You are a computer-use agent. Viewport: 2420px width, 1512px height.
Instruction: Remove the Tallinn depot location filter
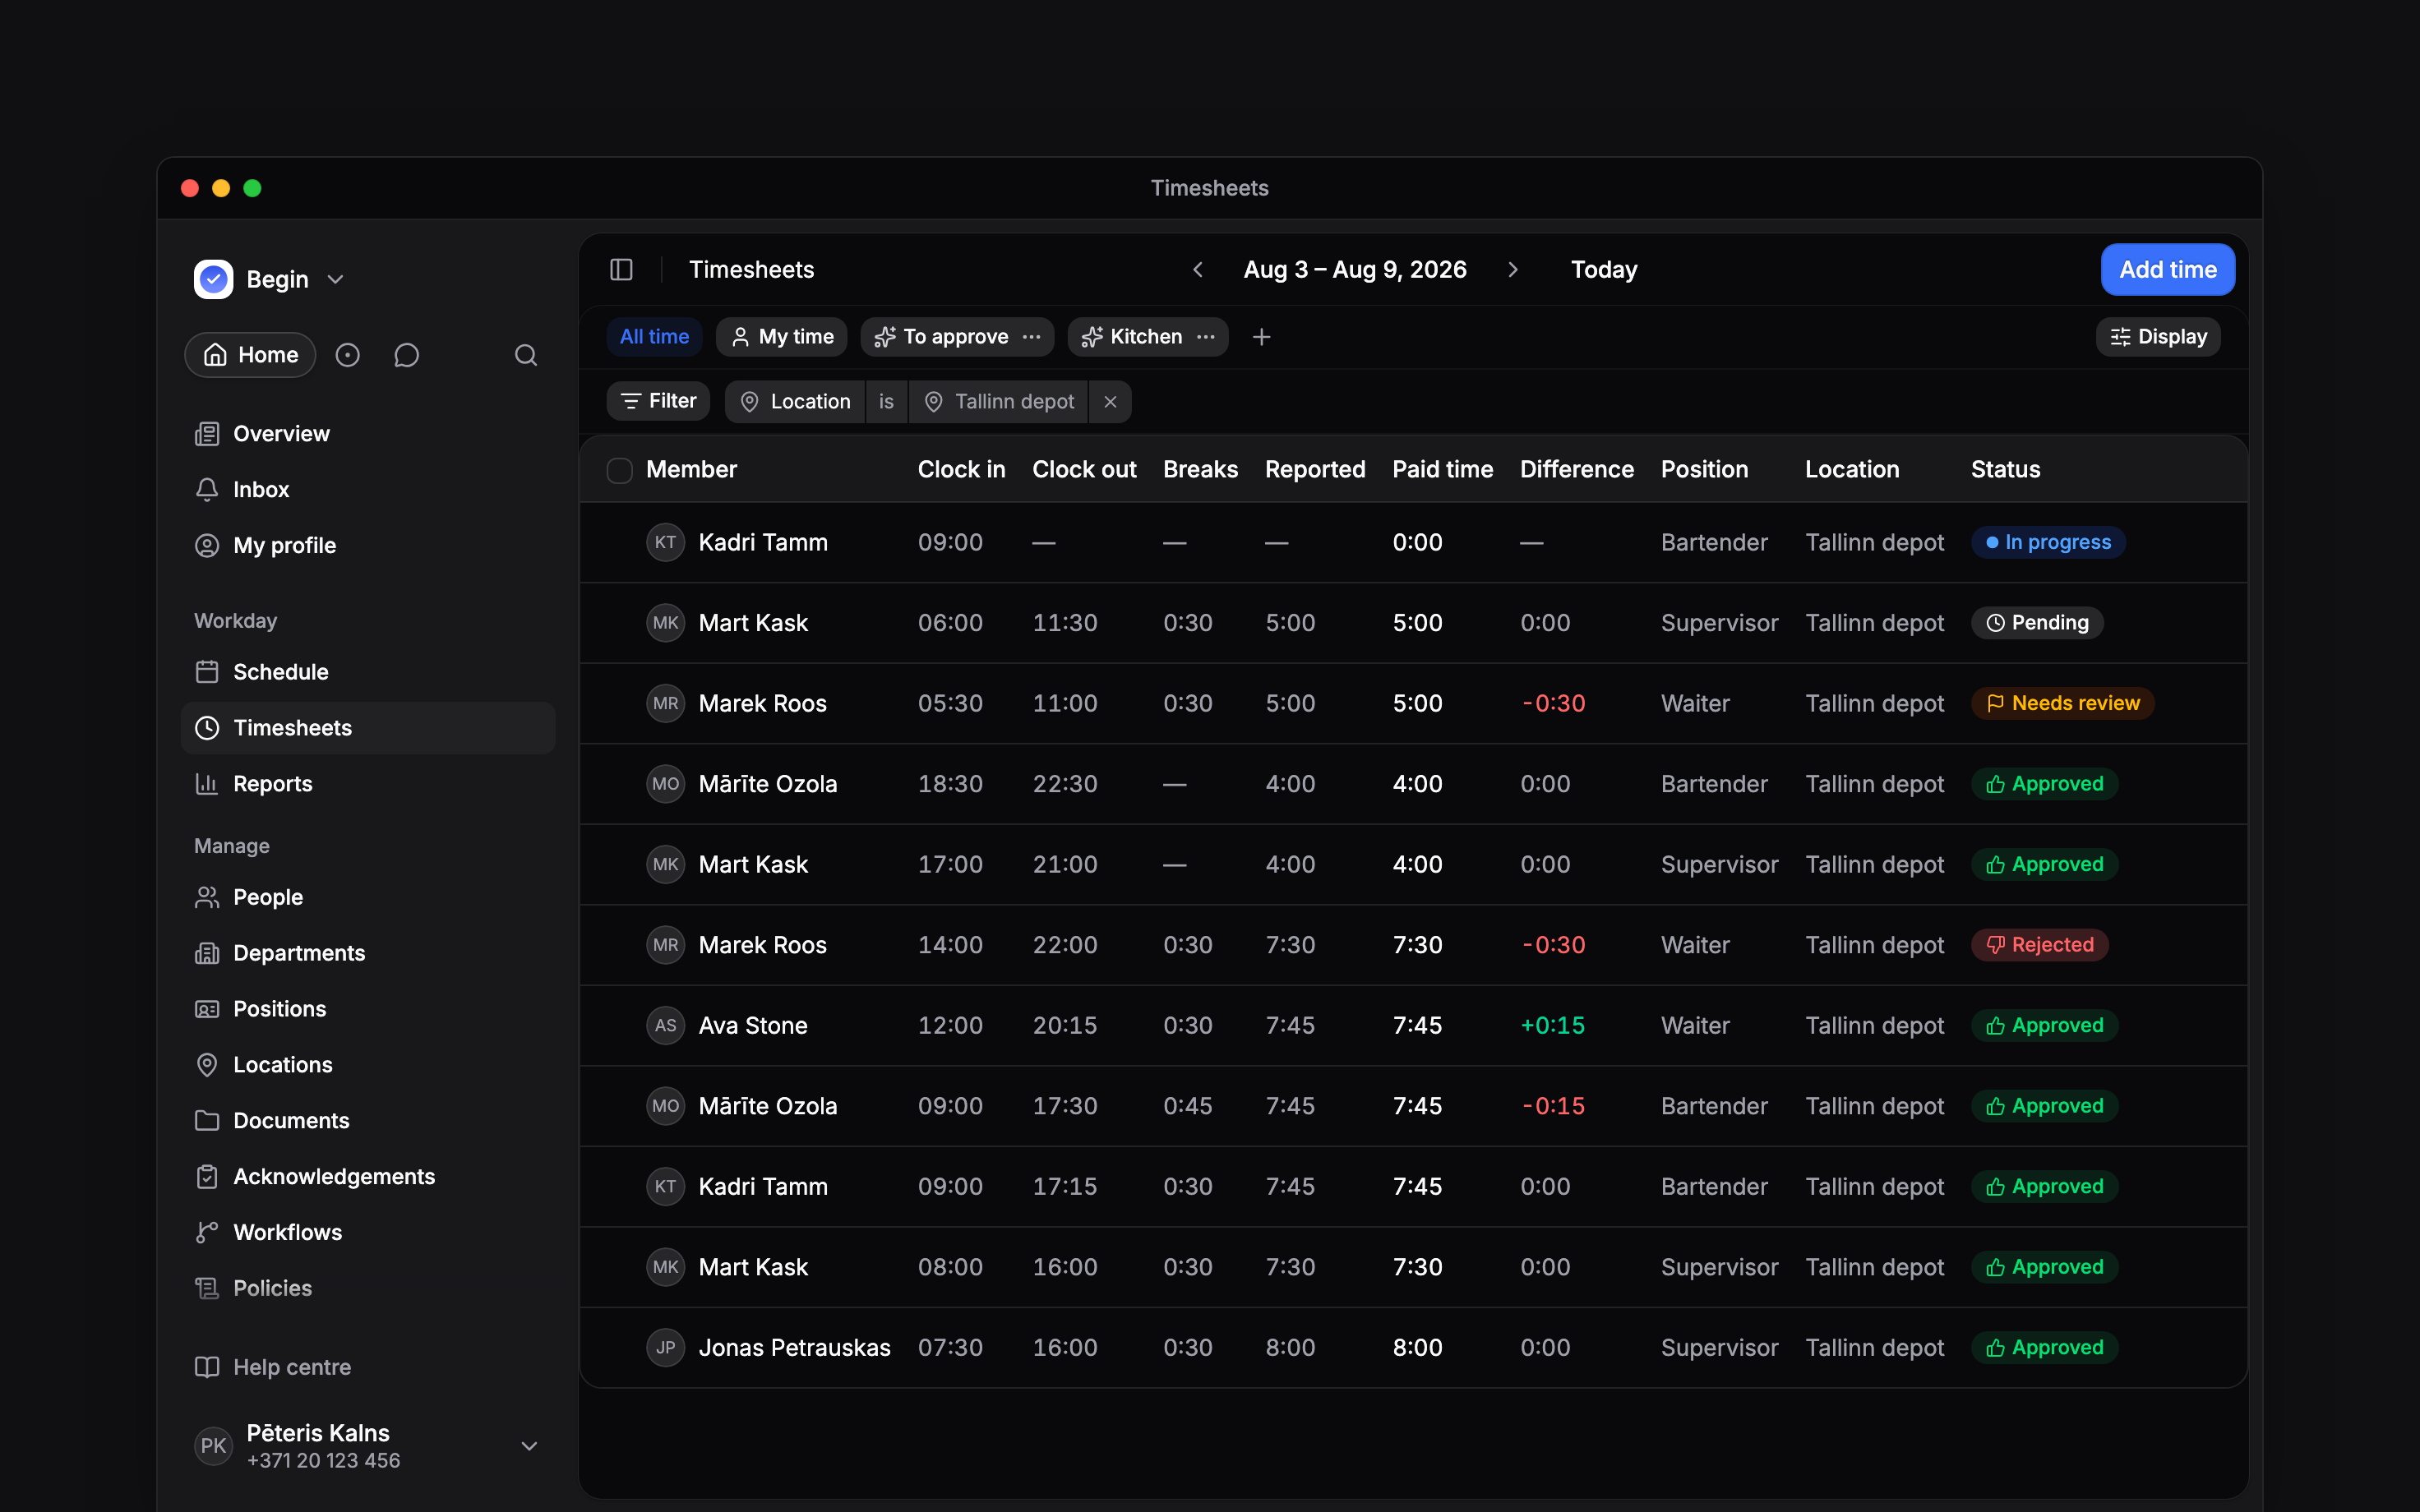click(1110, 402)
